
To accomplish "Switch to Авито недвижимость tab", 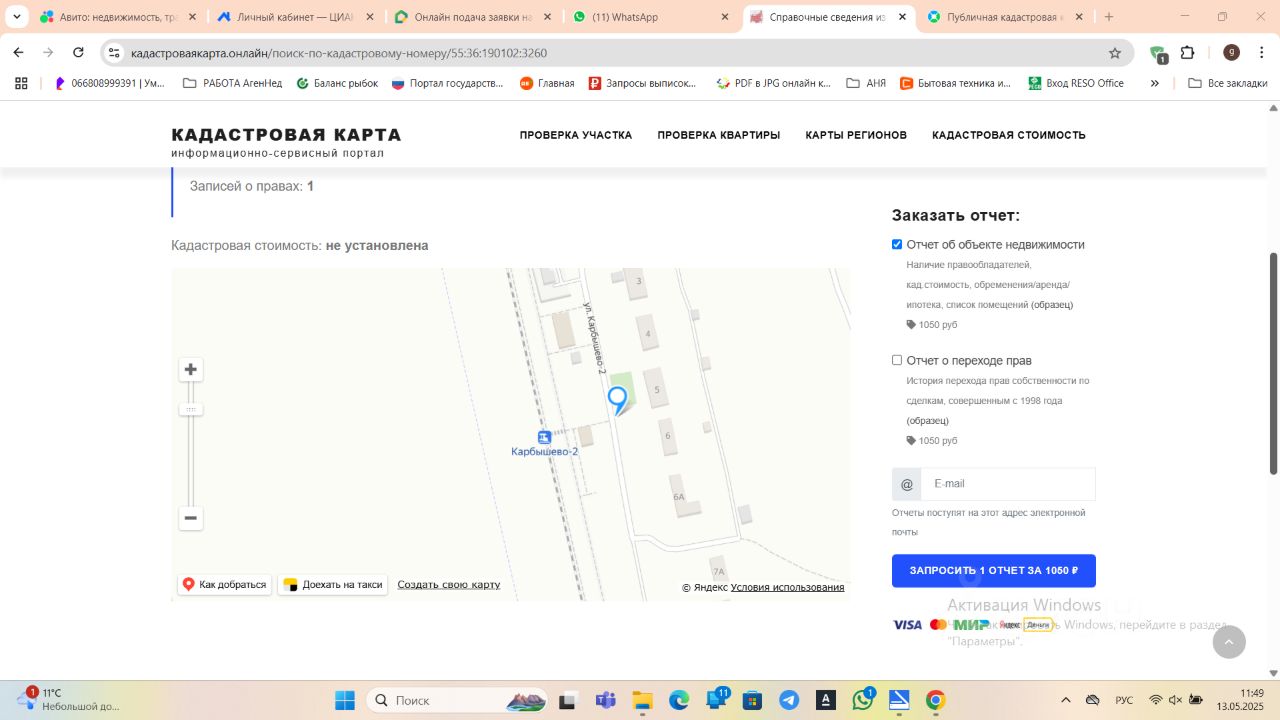I will click(117, 17).
